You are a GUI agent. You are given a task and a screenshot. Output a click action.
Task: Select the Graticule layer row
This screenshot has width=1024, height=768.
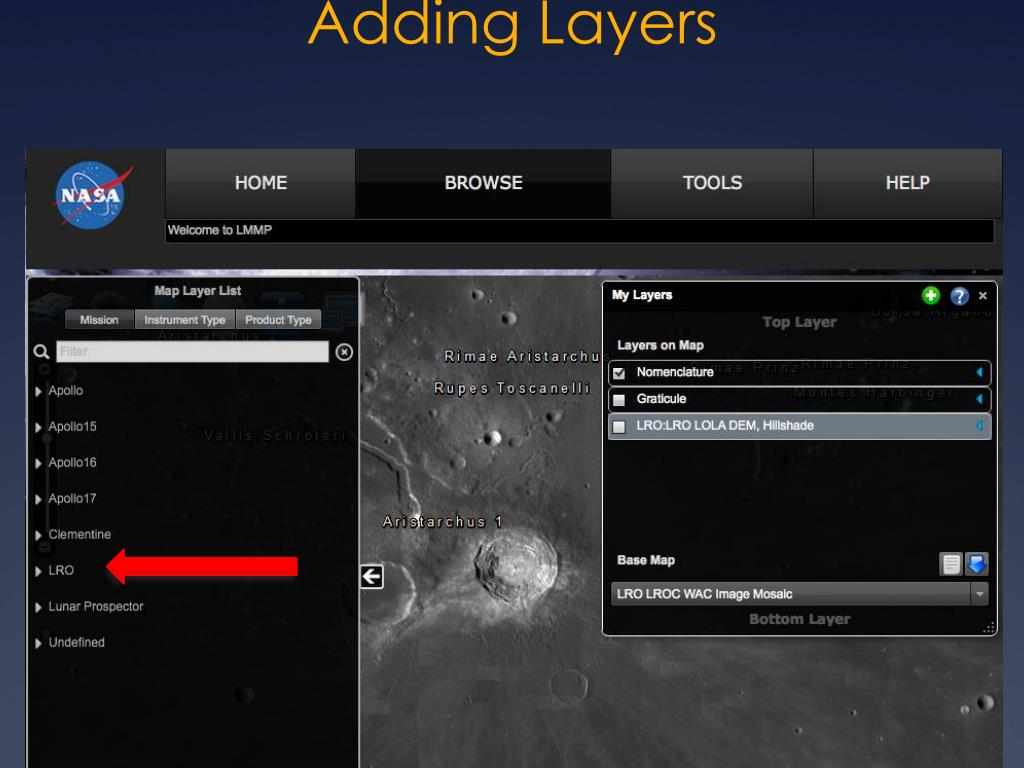click(799, 399)
